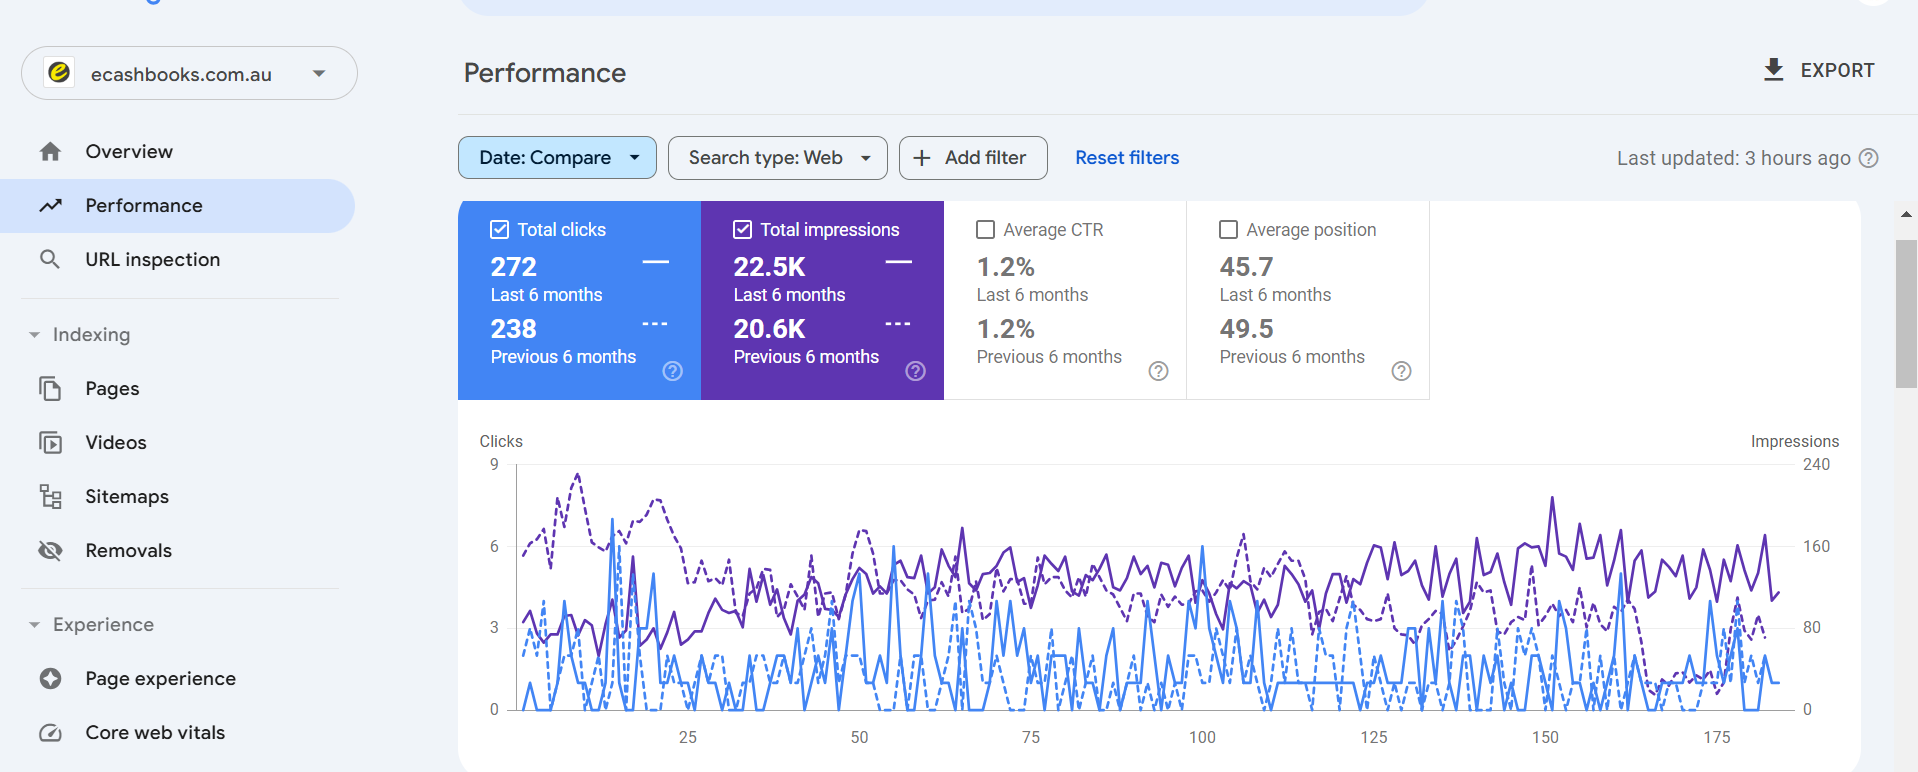This screenshot has height=772, width=1918.
Task: Click the Overview home icon
Action: (50, 152)
